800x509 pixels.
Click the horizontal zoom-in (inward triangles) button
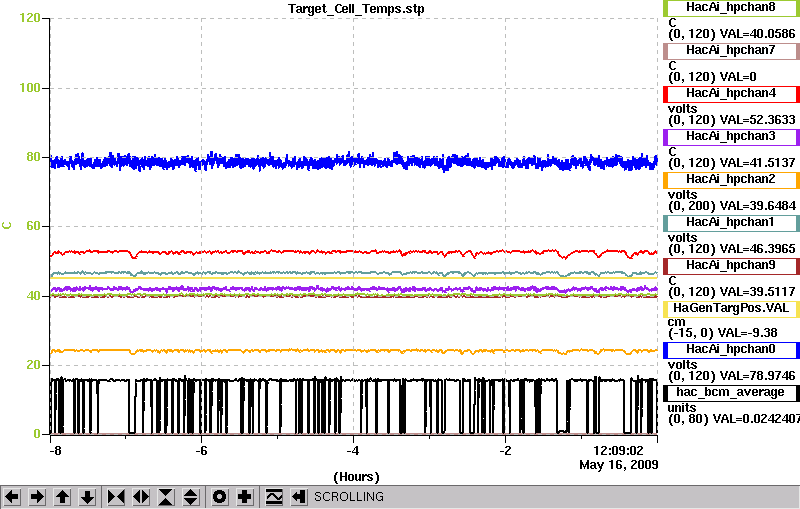click(116, 497)
